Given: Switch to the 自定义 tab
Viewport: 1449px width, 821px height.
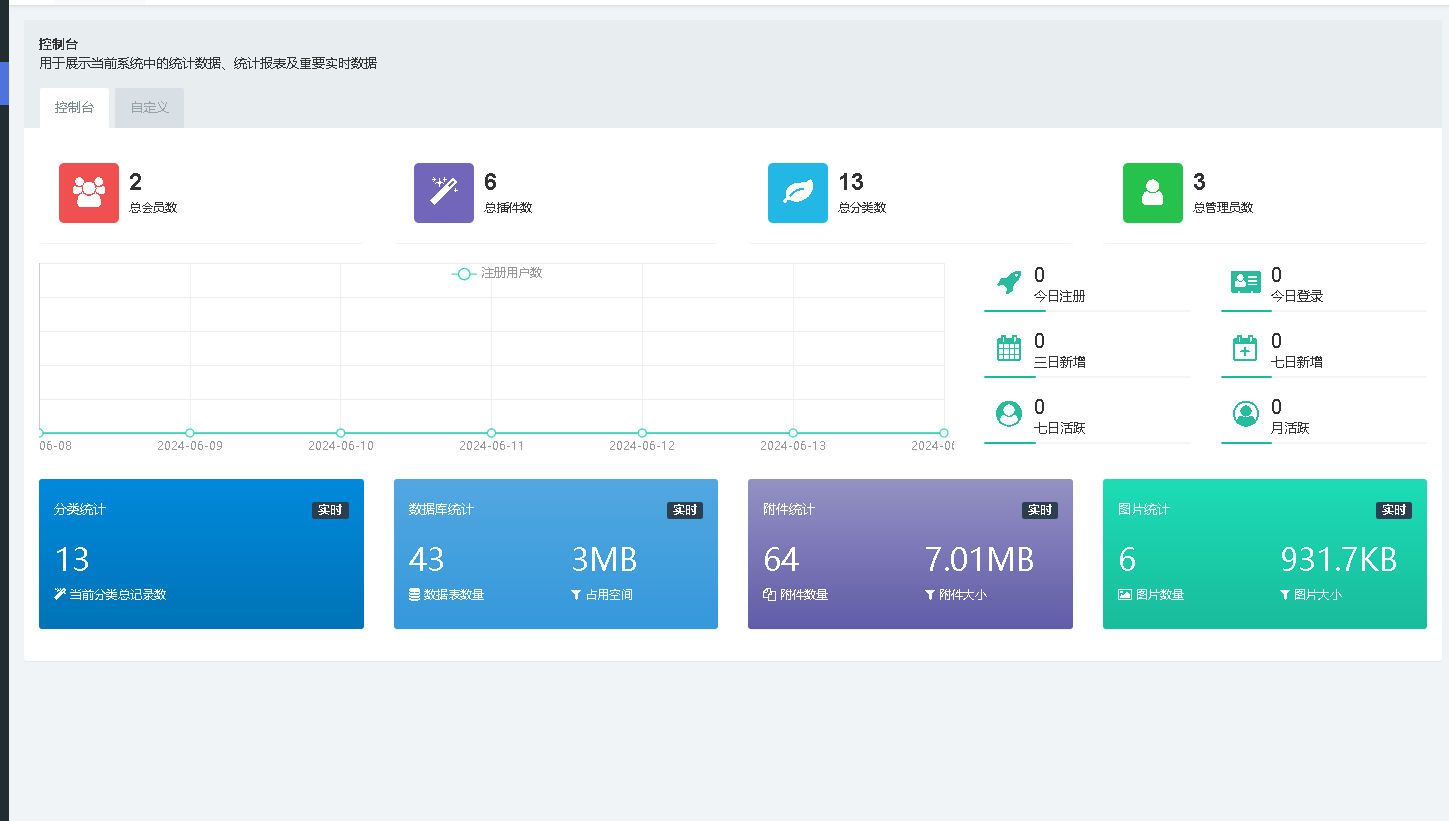Looking at the screenshot, I should (149, 108).
